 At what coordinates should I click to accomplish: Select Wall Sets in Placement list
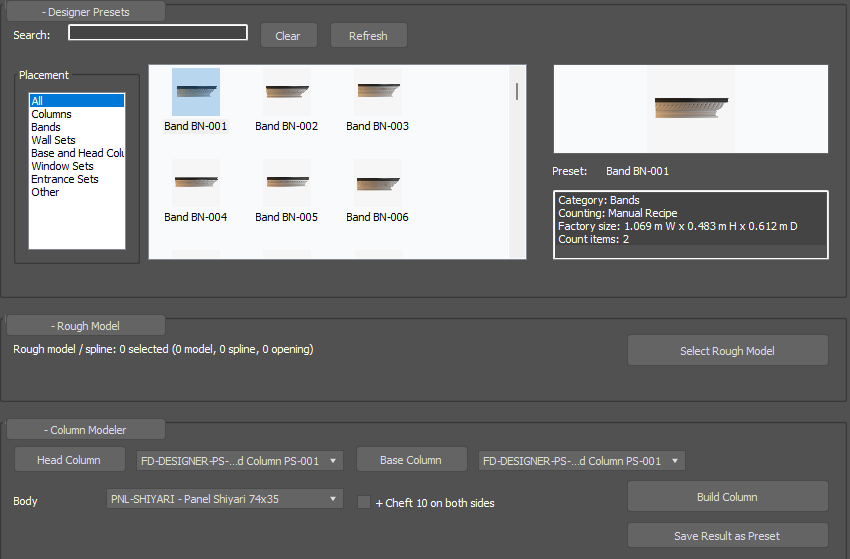click(77, 140)
